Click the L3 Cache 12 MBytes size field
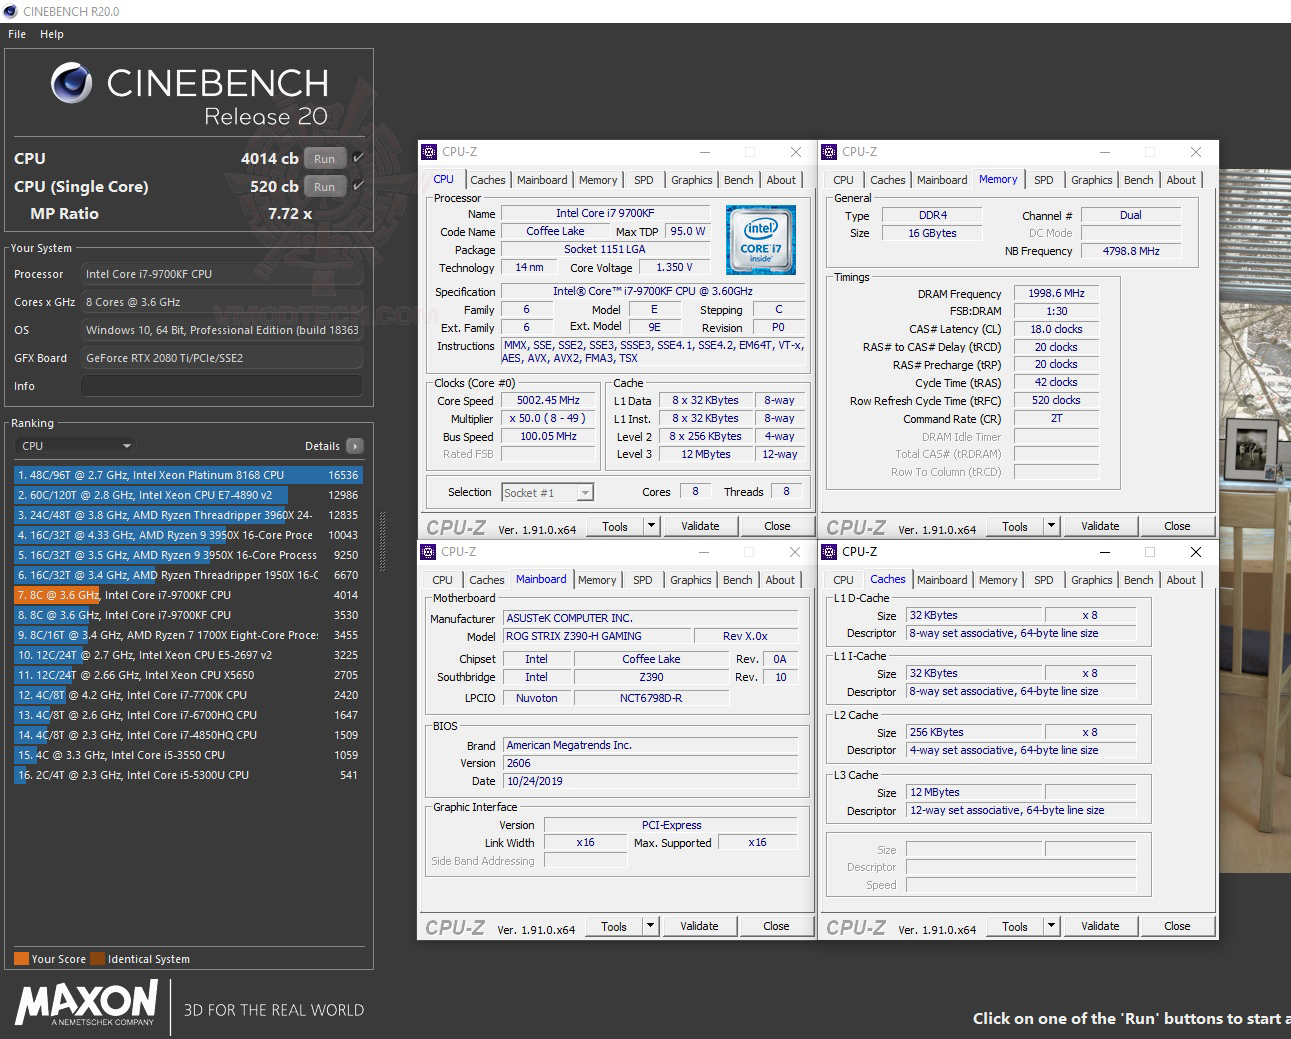Screen dimensions: 1291x1039 (x=974, y=792)
